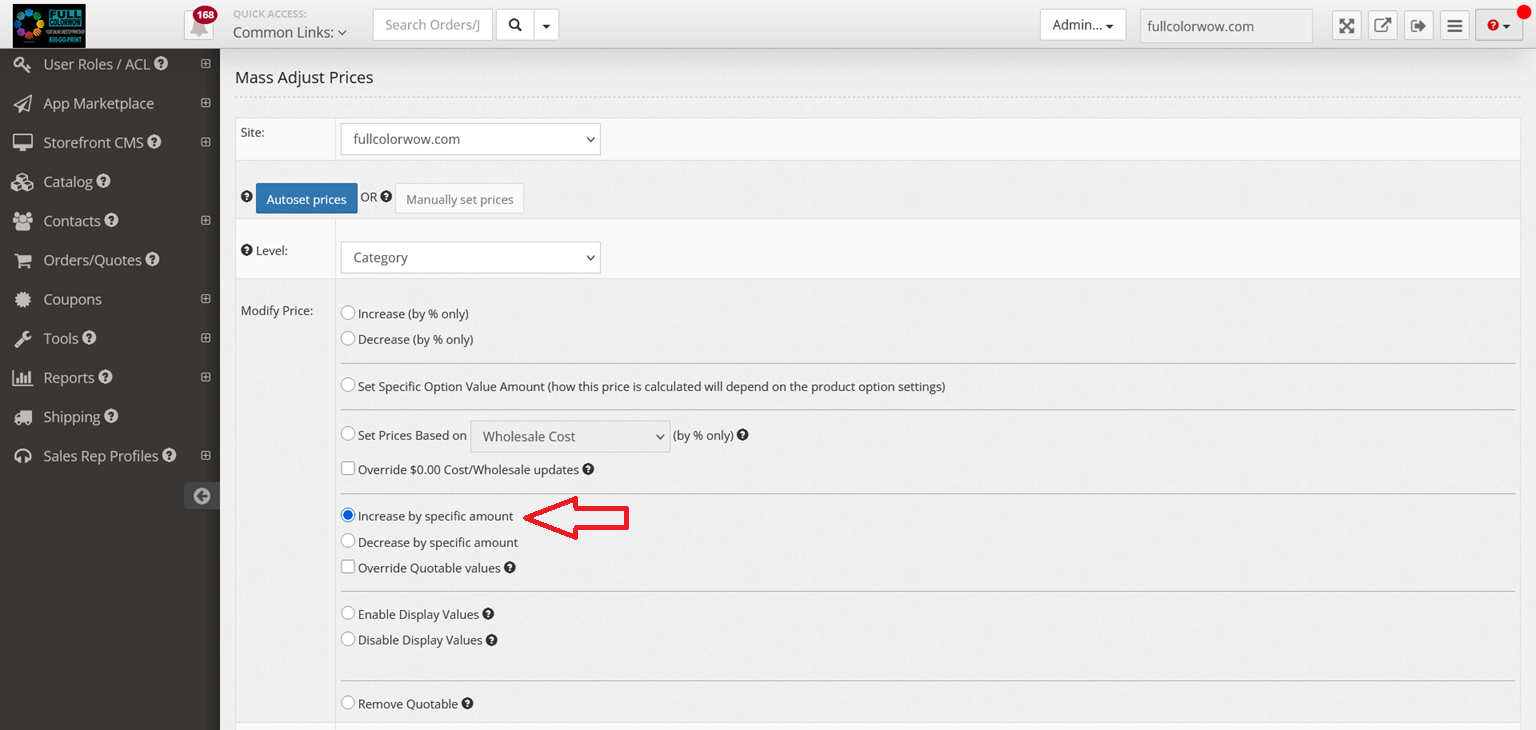
Task: Open the hamburger menu icon in top bar
Action: click(1454, 26)
